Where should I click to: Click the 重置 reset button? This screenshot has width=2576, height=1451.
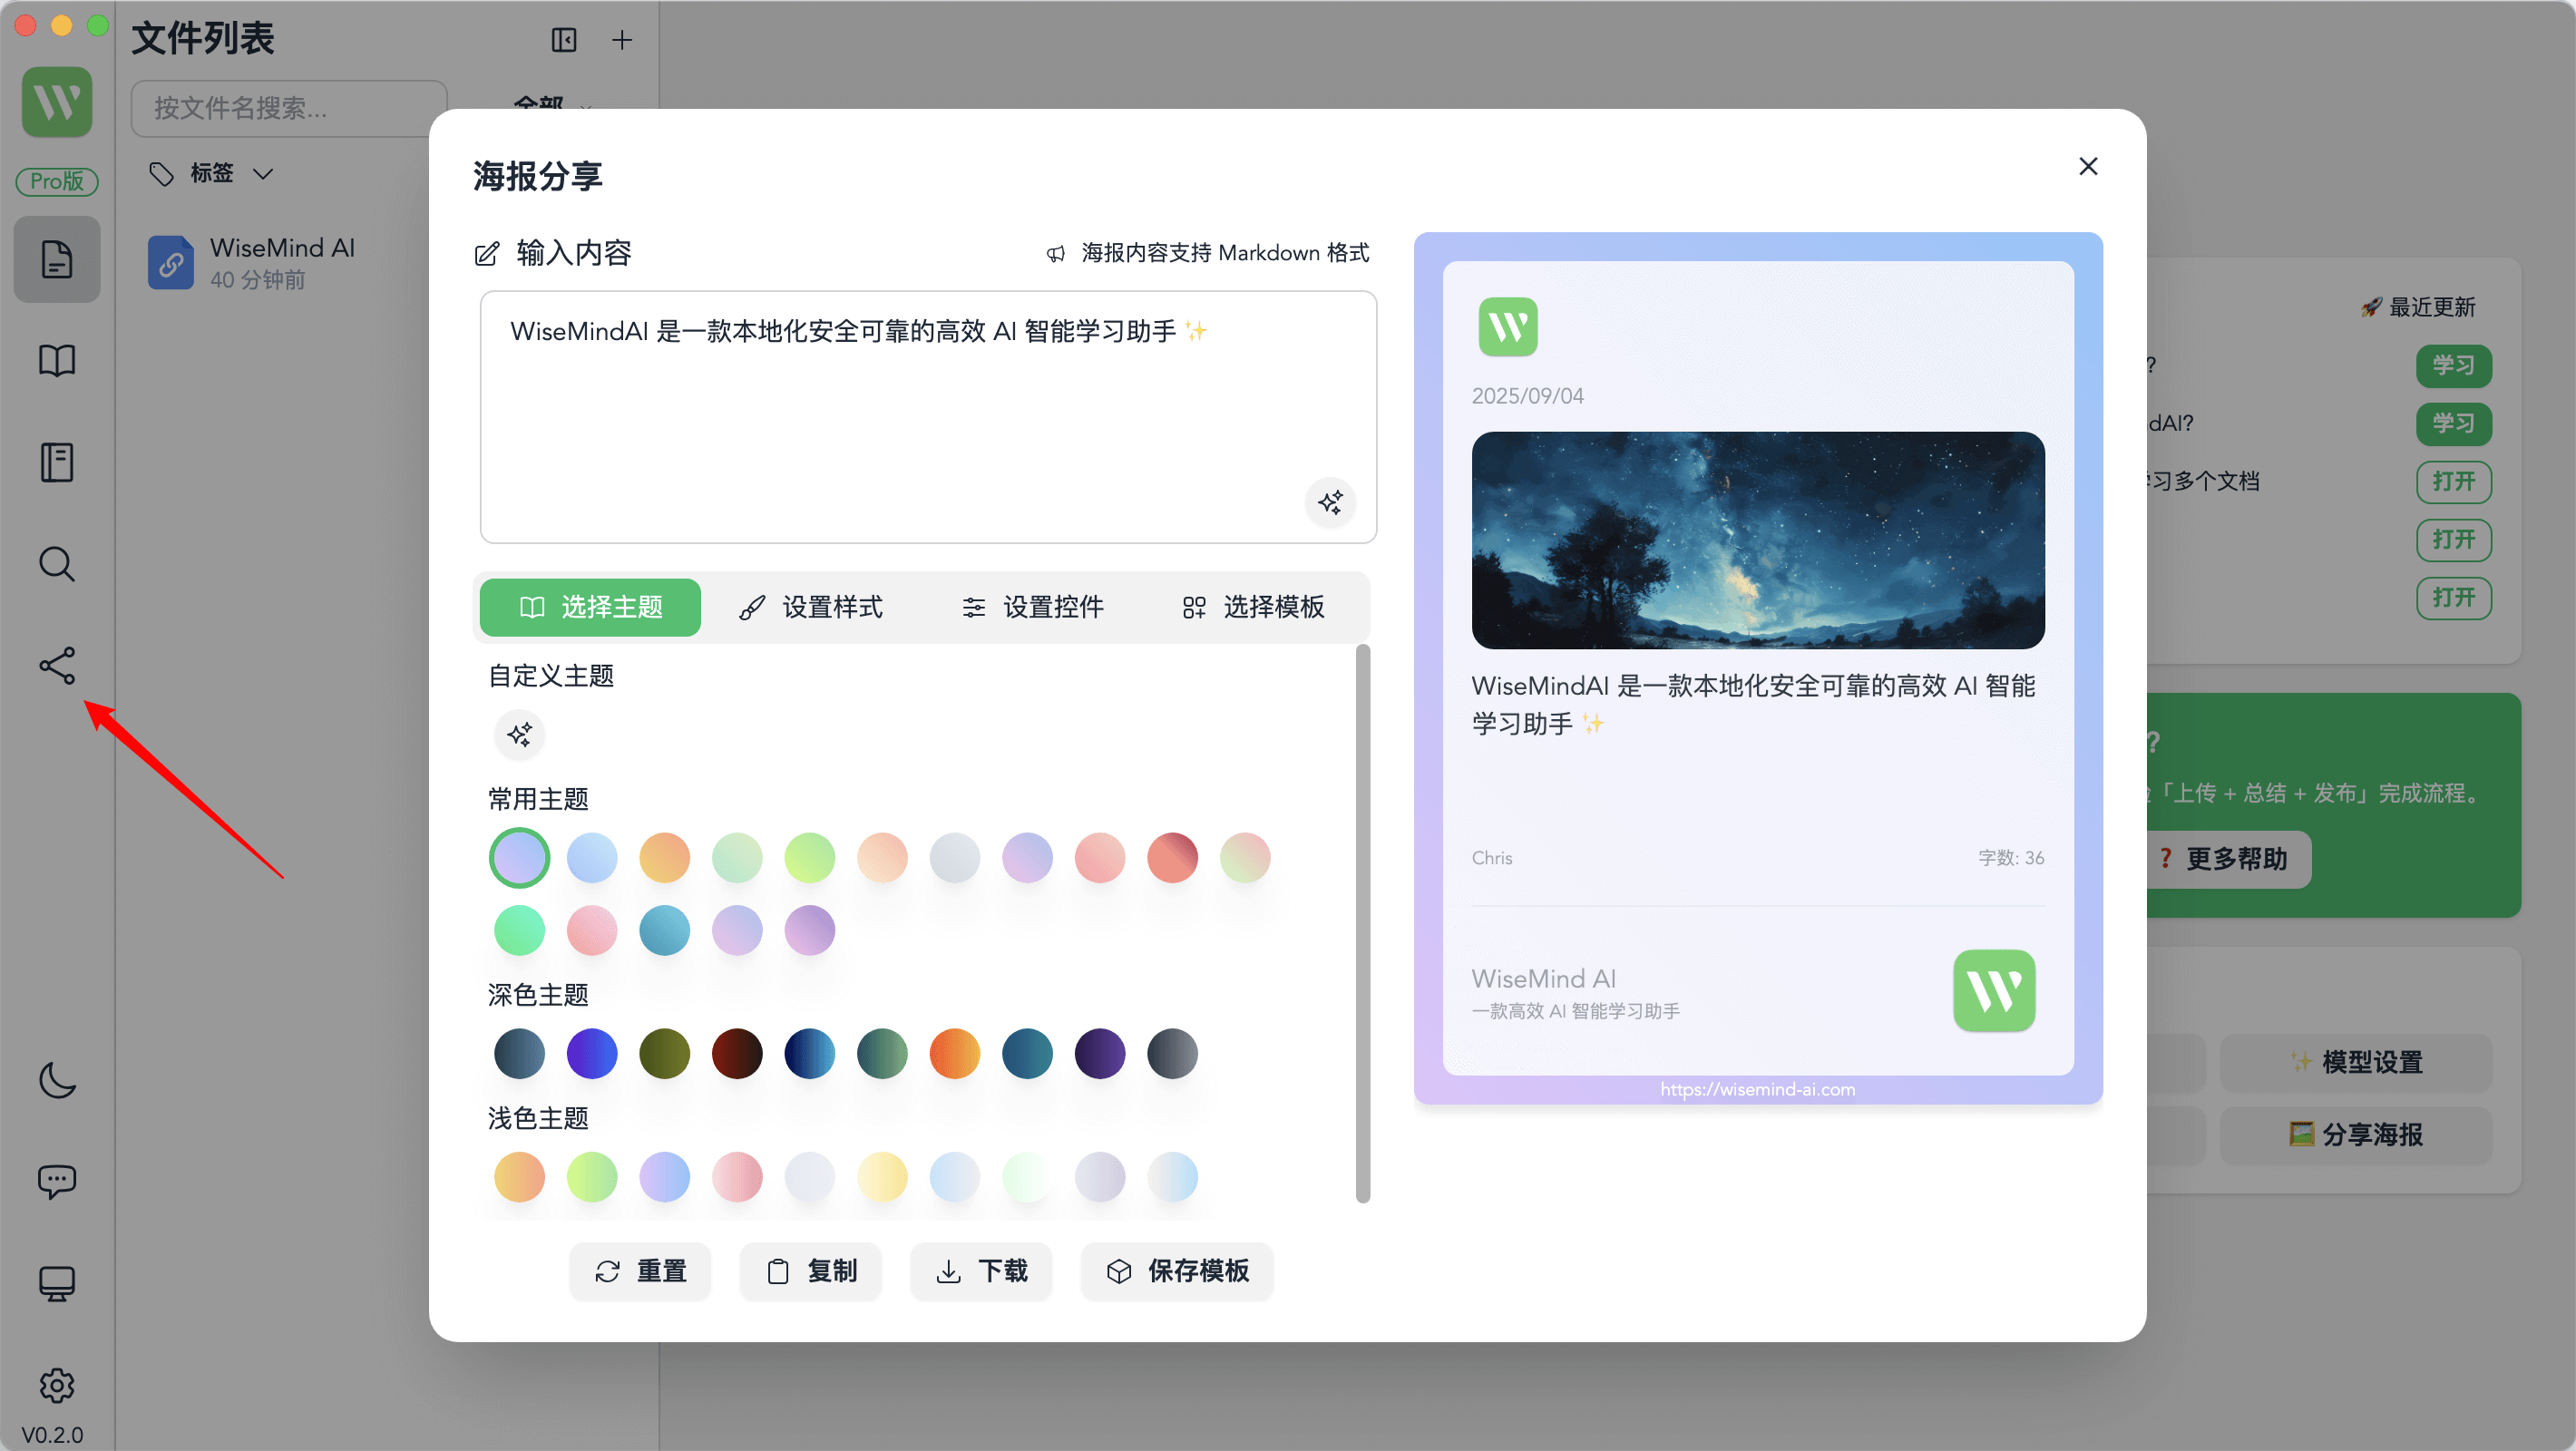640,1271
